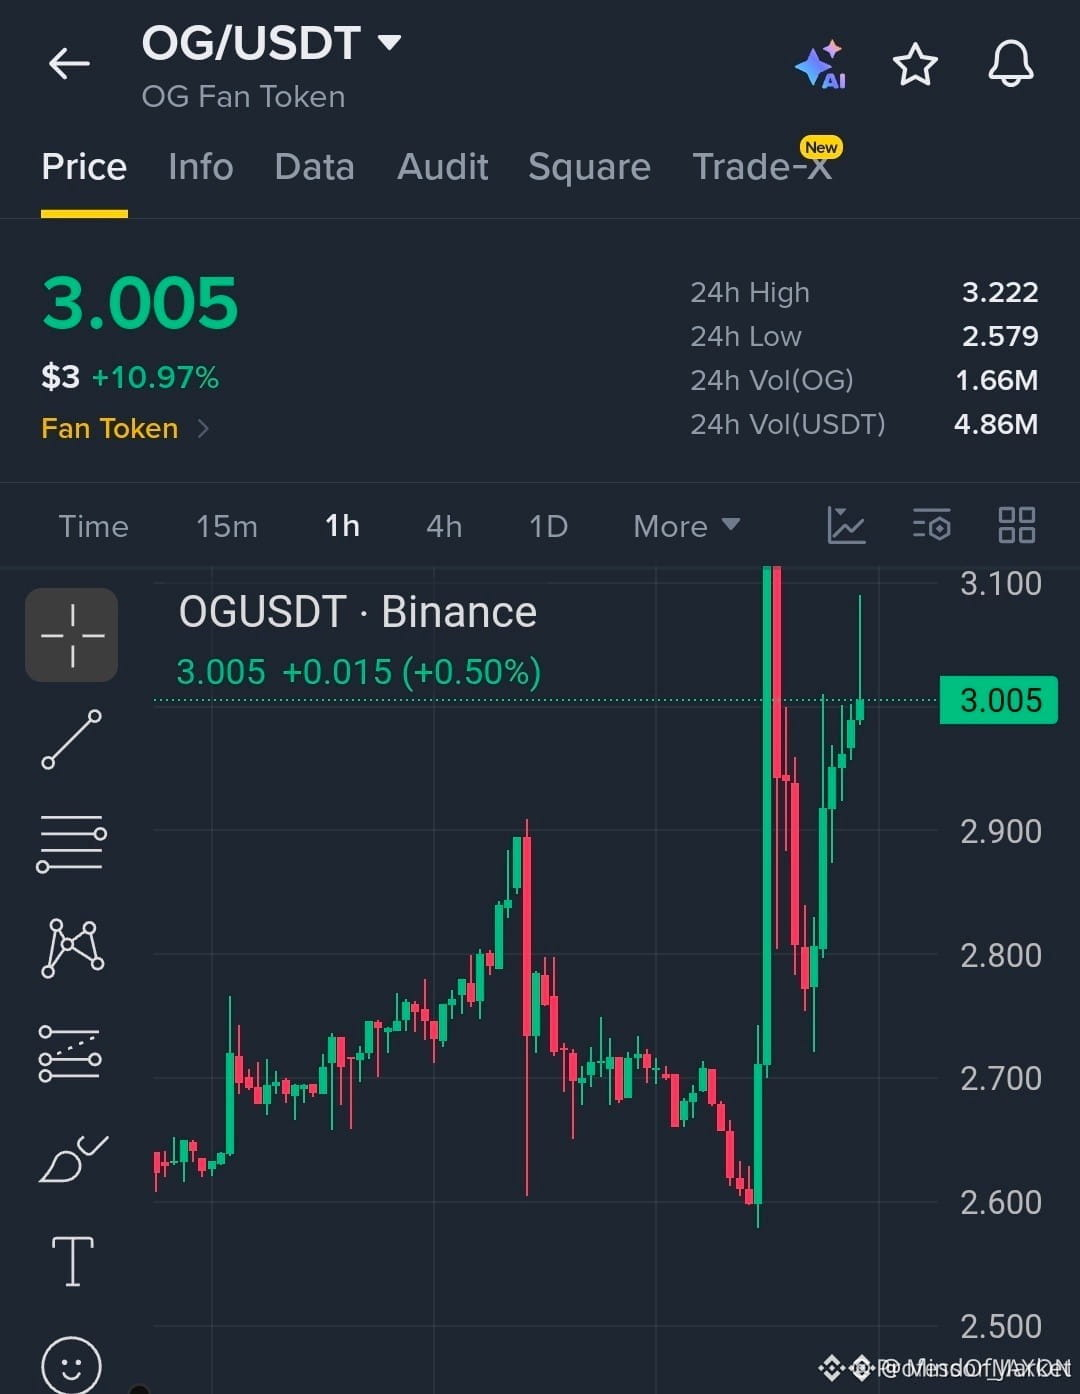Open the Square tab
This screenshot has height=1394, width=1080.
[x=589, y=166]
